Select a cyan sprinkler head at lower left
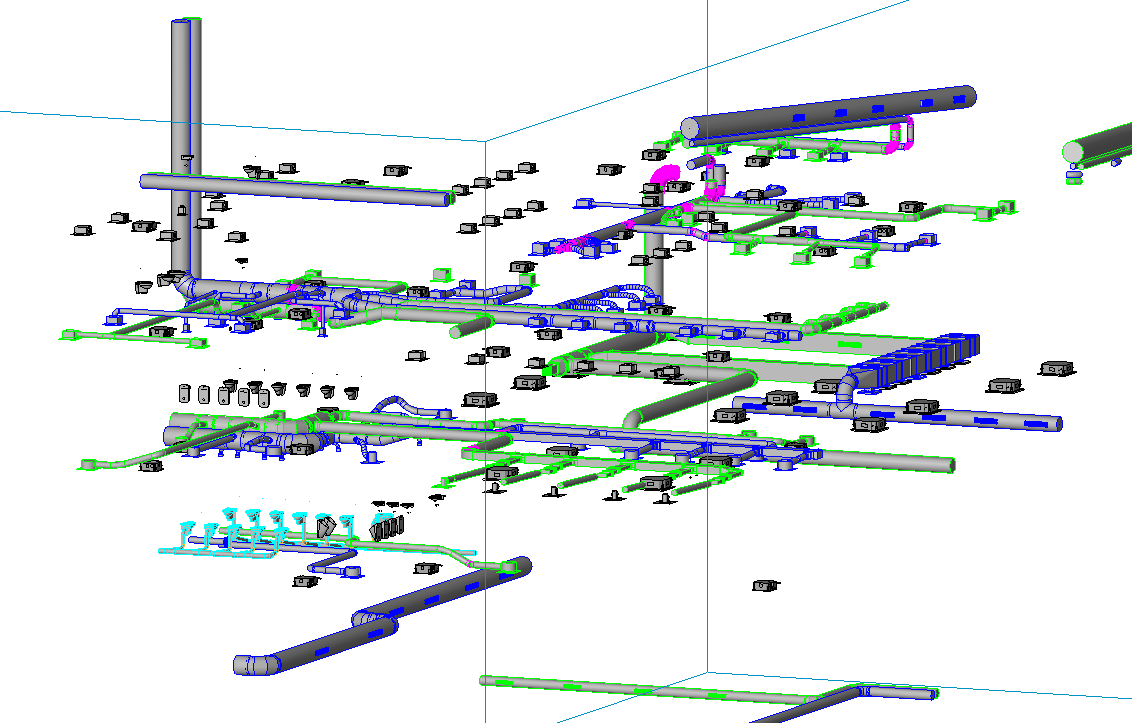The image size is (1132, 723). (230, 520)
